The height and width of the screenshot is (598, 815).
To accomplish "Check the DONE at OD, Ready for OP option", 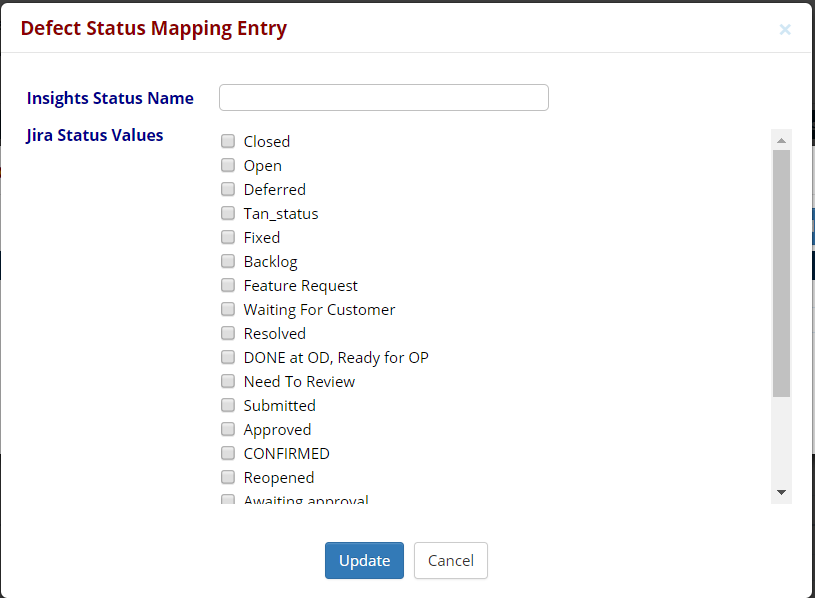I will tap(227, 357).
